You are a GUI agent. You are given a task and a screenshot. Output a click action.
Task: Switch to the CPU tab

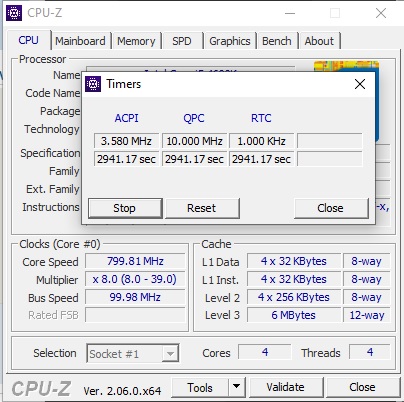29,40
